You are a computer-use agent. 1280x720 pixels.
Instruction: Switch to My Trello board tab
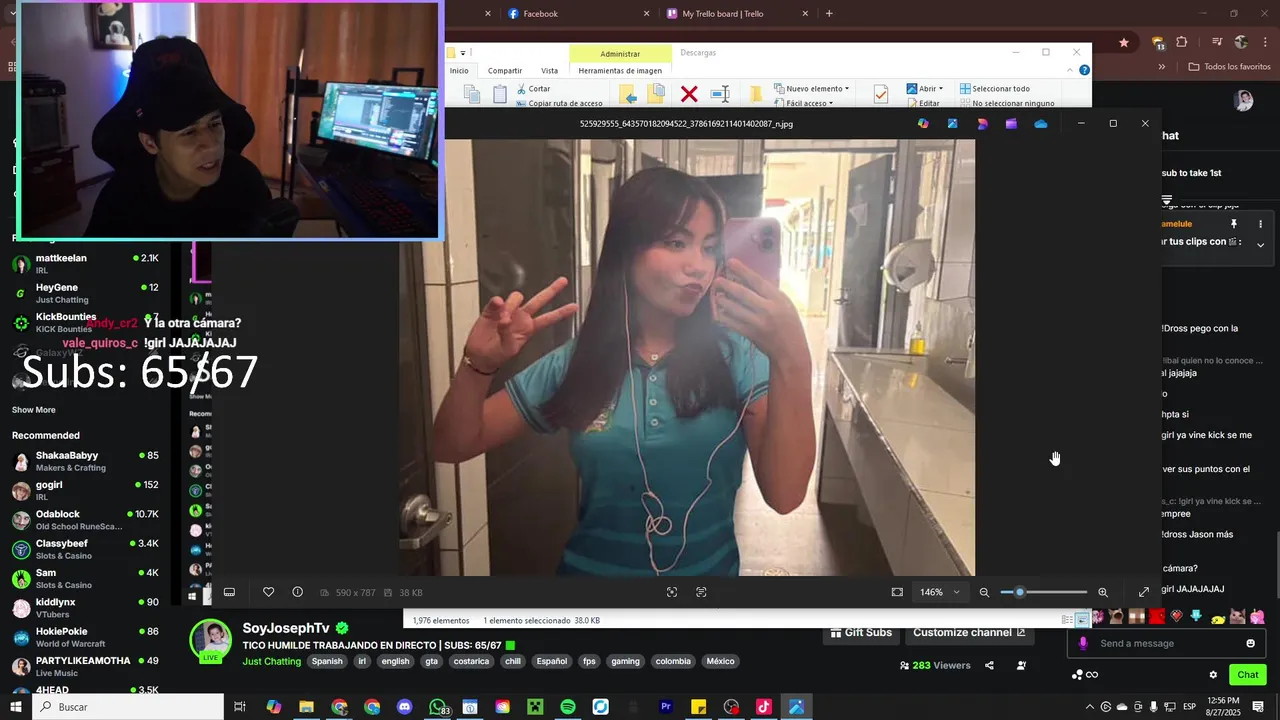(737, 13)
